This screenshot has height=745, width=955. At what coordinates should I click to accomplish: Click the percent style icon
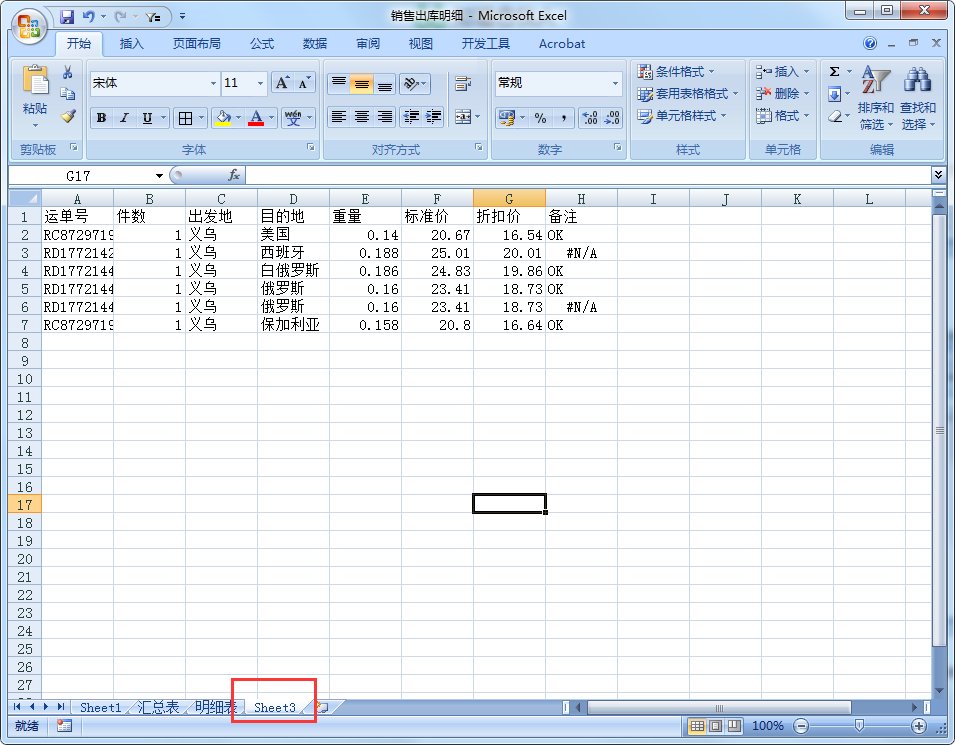(540, 118)
